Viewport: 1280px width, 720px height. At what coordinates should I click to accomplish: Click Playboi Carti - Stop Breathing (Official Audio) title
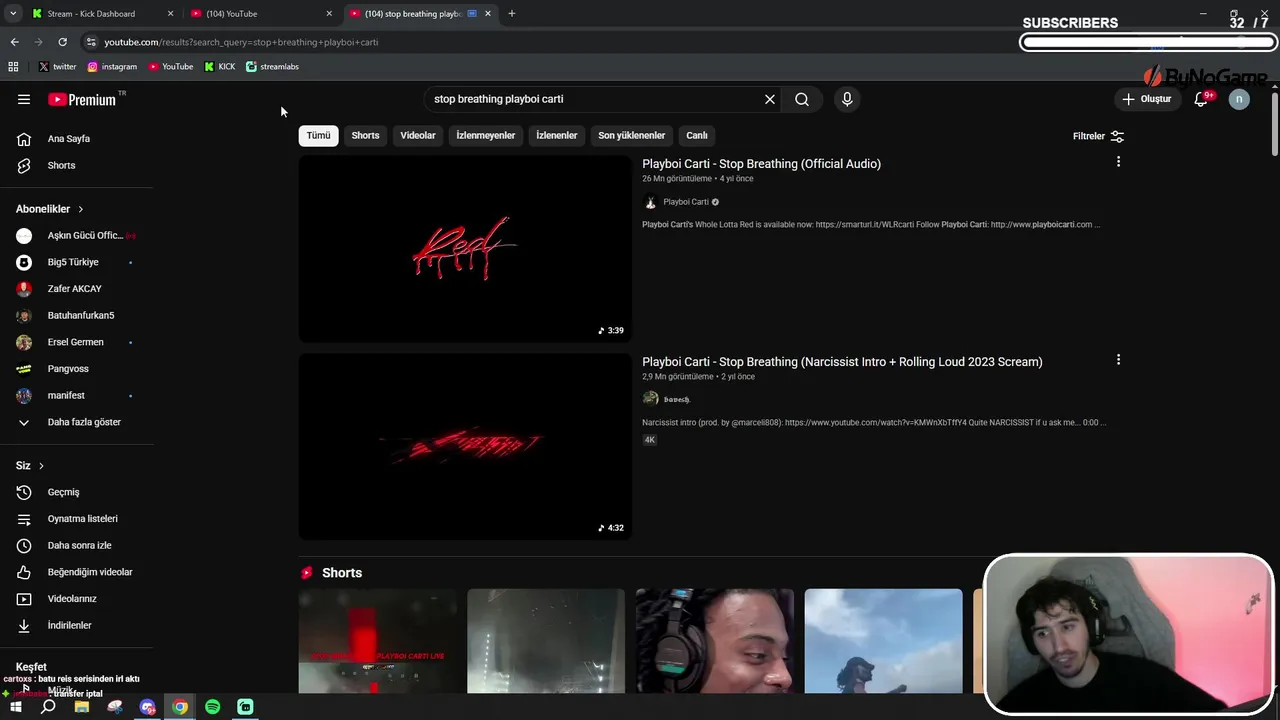point(761,164)
